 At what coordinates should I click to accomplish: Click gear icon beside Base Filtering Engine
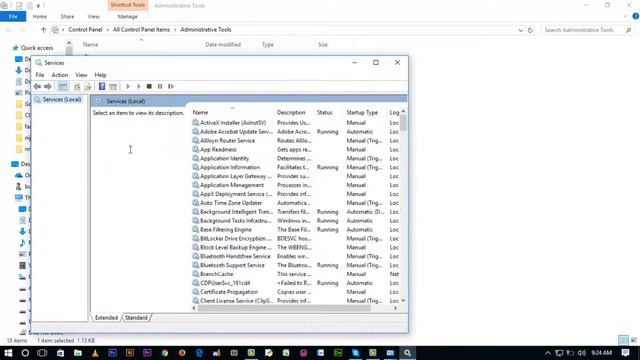pos(196,229)
